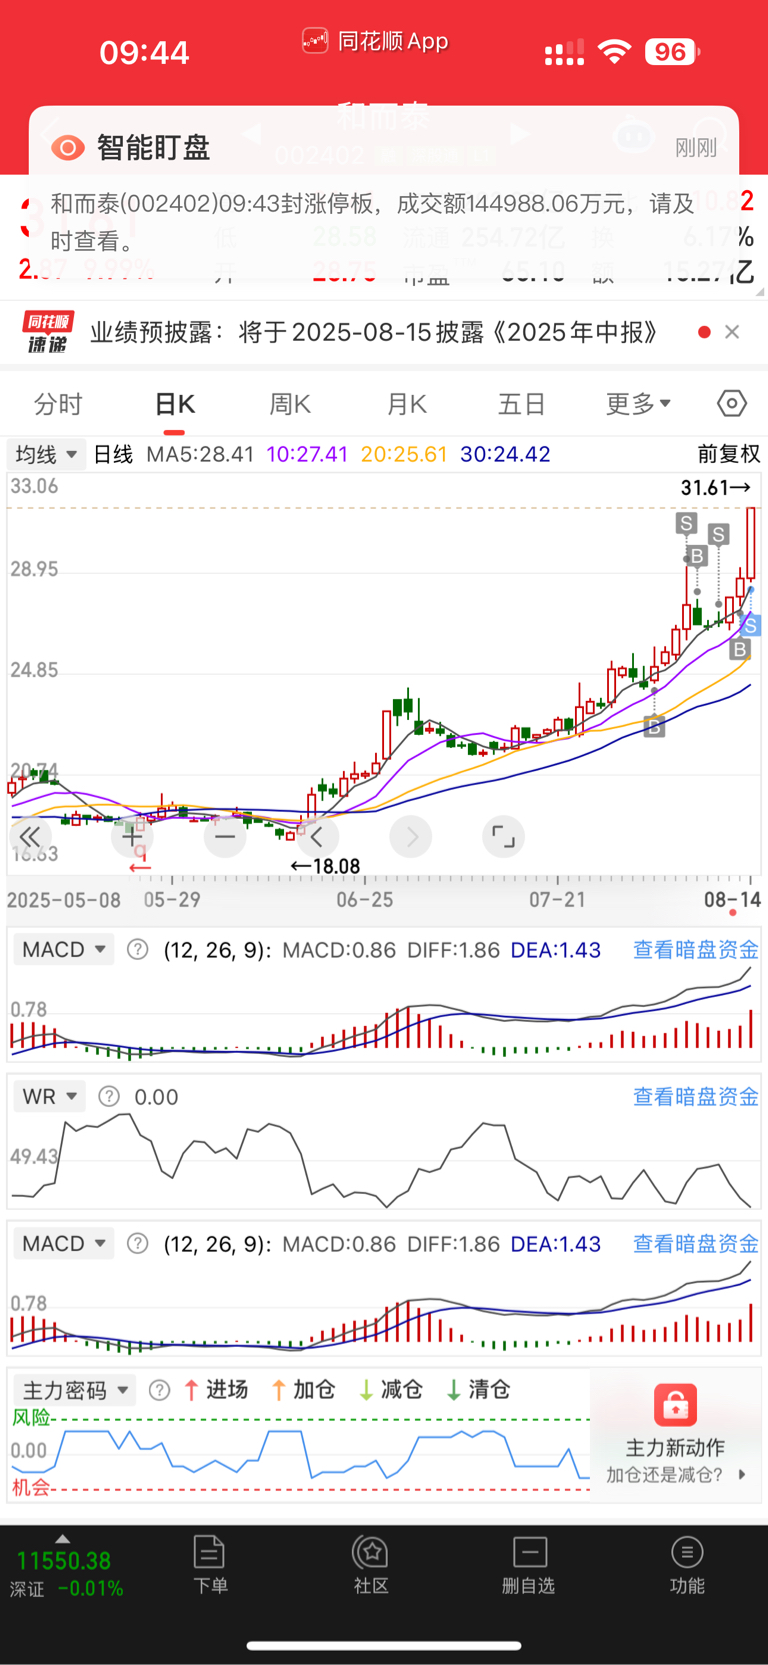
Task: Open the second MACD indicator dropdown
Action: point(63,1243)
